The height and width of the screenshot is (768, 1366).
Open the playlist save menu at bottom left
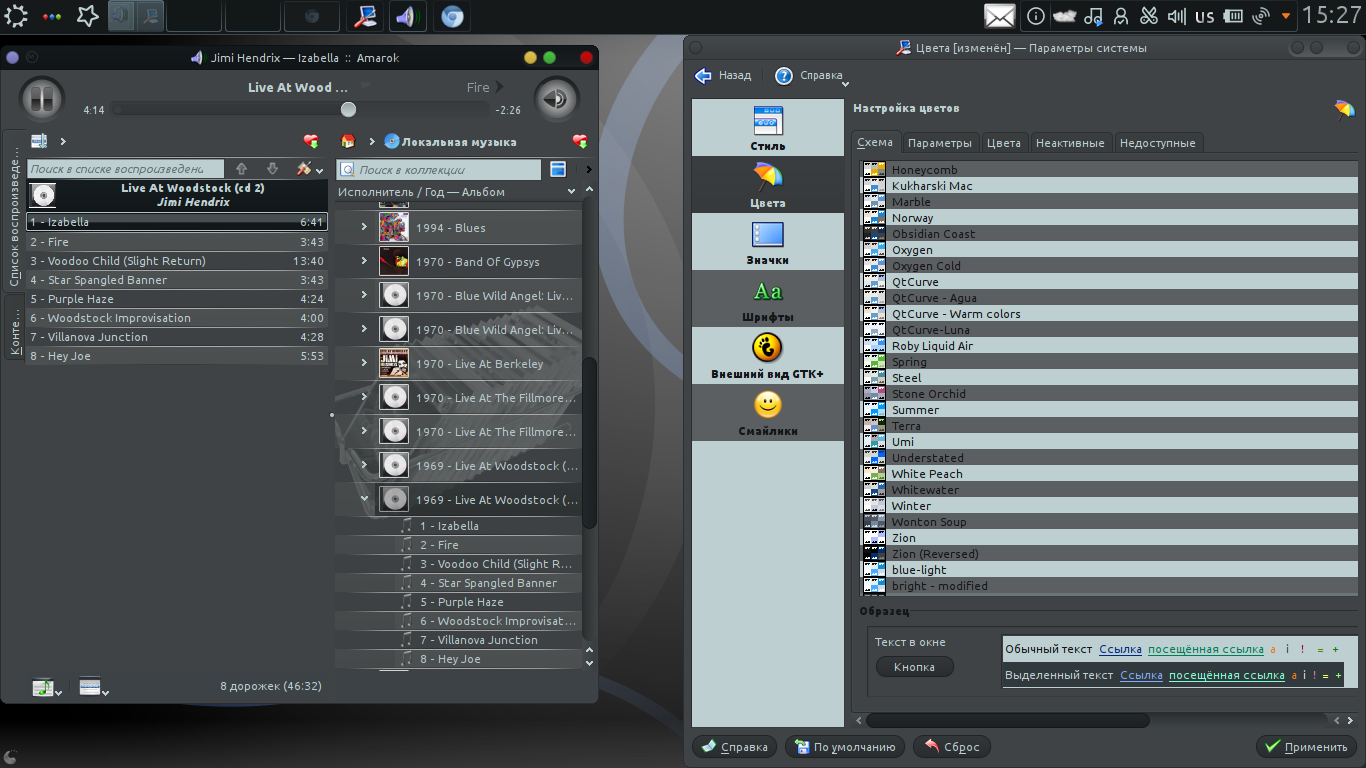coord(46,687)
